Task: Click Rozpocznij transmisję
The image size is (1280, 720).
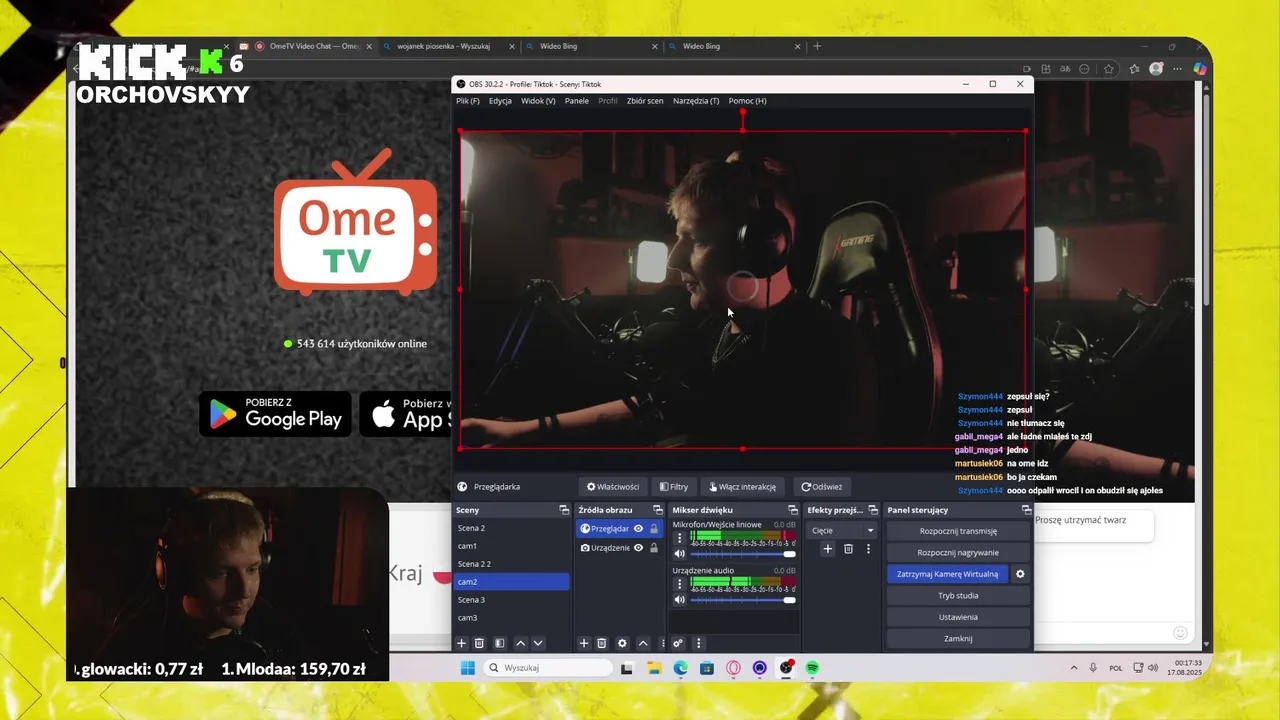Action: (958, 531)
